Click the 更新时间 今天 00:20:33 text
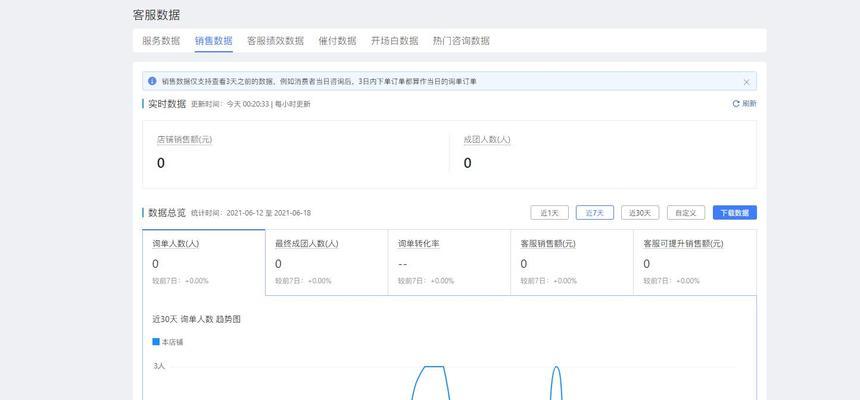Image resolution: width=860 pixels, height=400 pixels. pos(230,104)
